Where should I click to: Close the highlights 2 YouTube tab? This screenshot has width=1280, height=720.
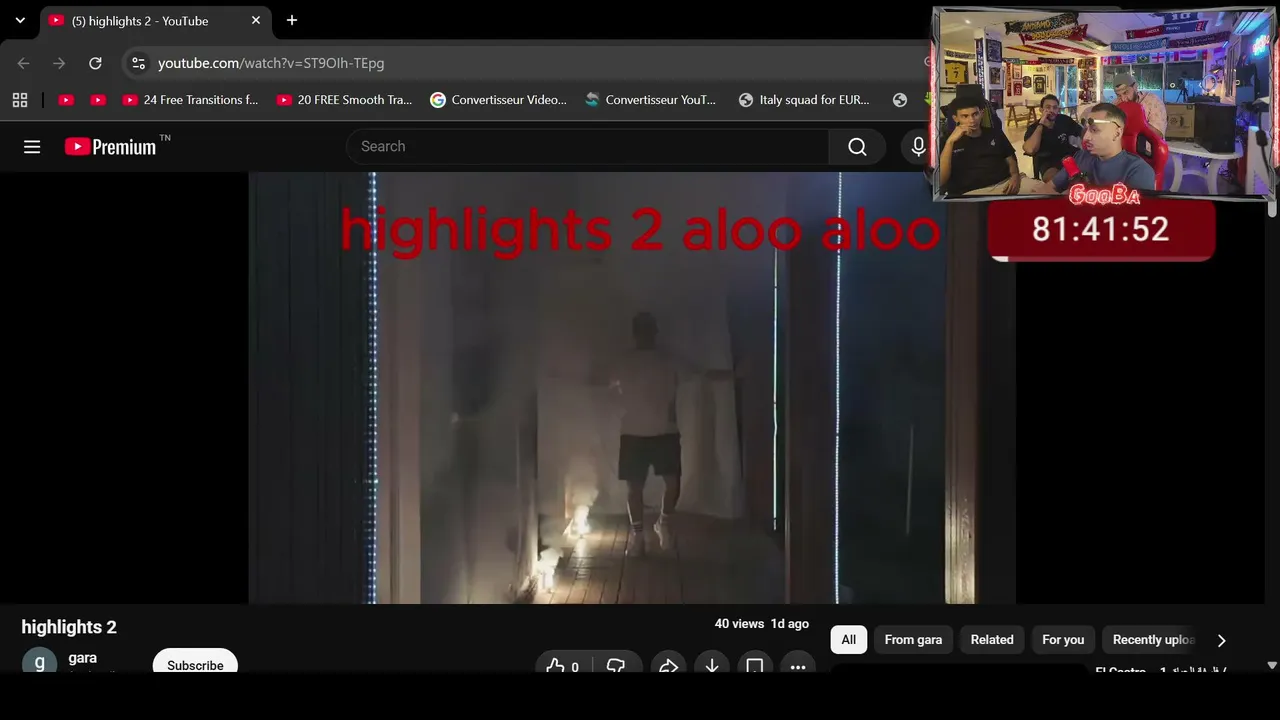coord(256,20)
